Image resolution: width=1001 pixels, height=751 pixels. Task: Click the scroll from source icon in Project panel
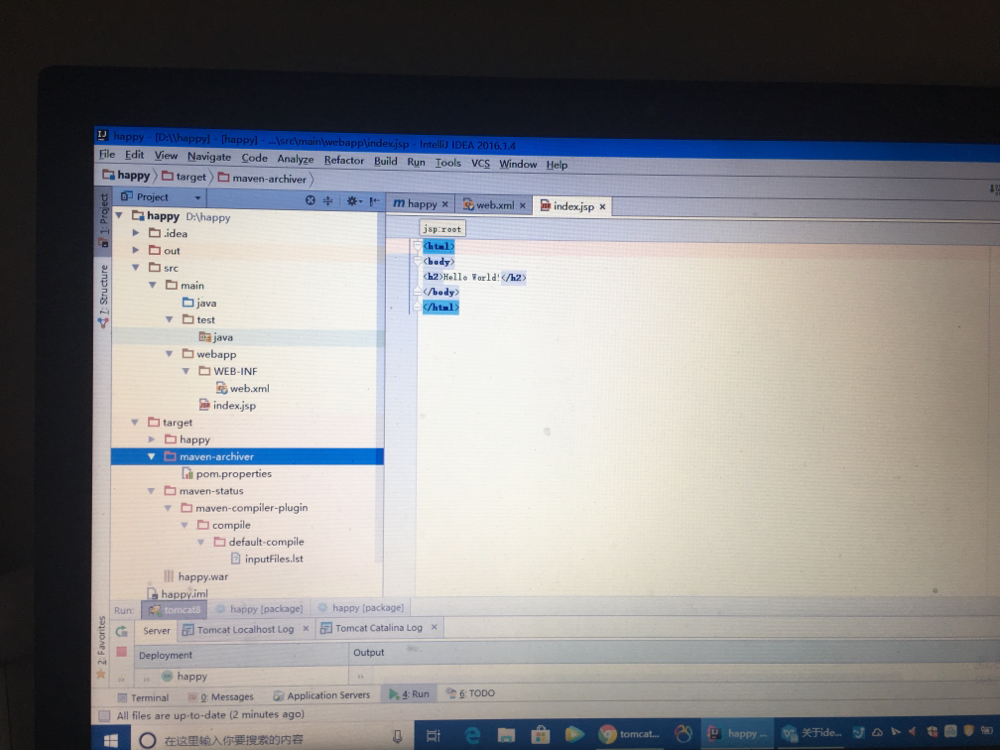310,200
